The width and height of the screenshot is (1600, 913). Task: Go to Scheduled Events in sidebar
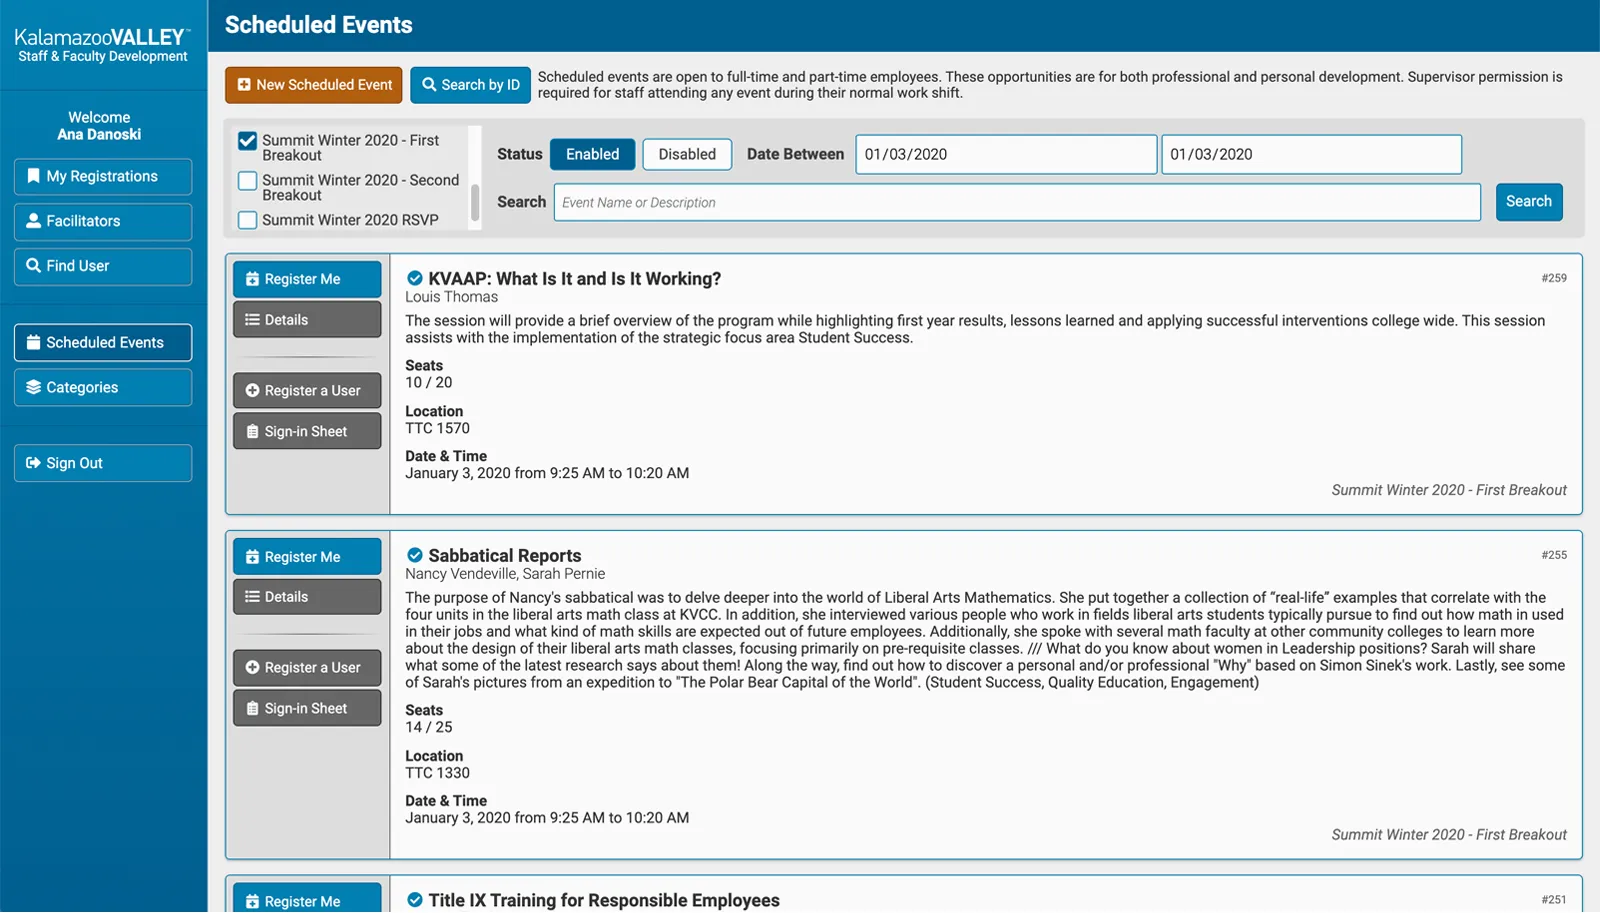tap(103, 342)
